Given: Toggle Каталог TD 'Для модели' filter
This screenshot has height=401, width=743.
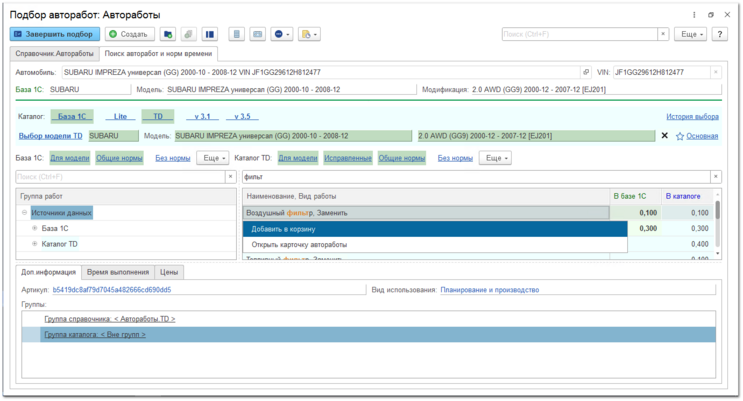Looking at the screenshot, I should 298,158.
